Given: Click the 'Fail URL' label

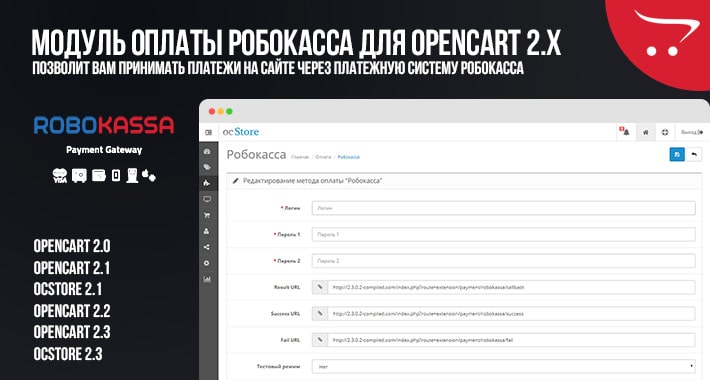Looking at the screenshot, I should [290, 340].
